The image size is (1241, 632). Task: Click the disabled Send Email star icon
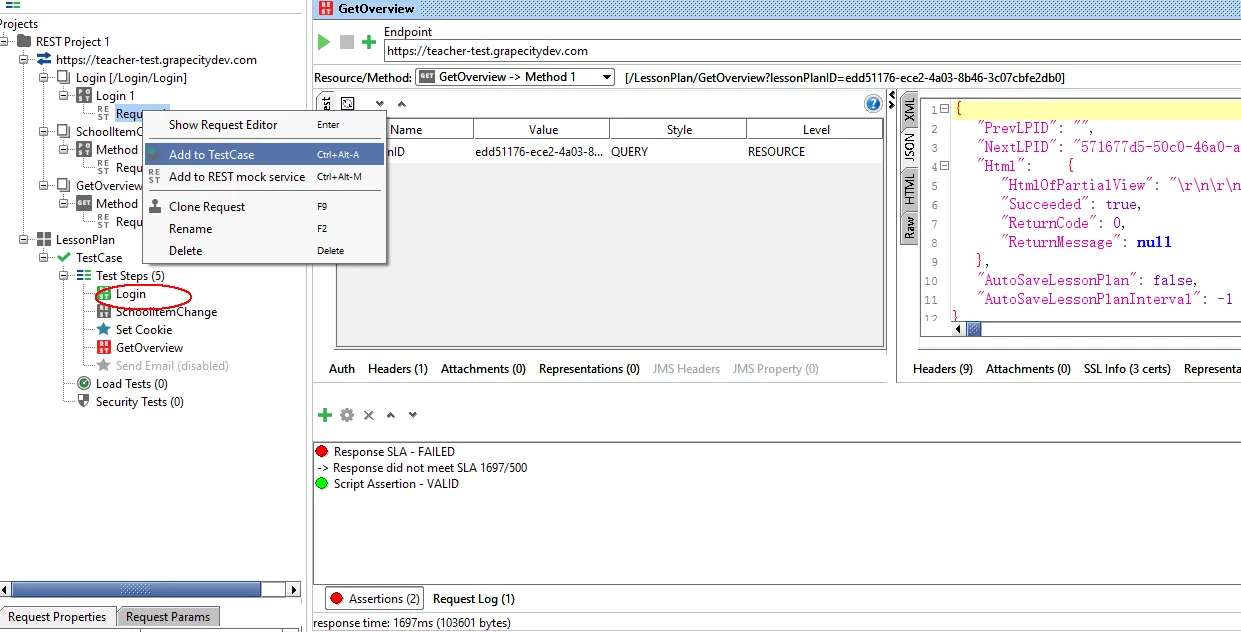click(x=105, y=366)
